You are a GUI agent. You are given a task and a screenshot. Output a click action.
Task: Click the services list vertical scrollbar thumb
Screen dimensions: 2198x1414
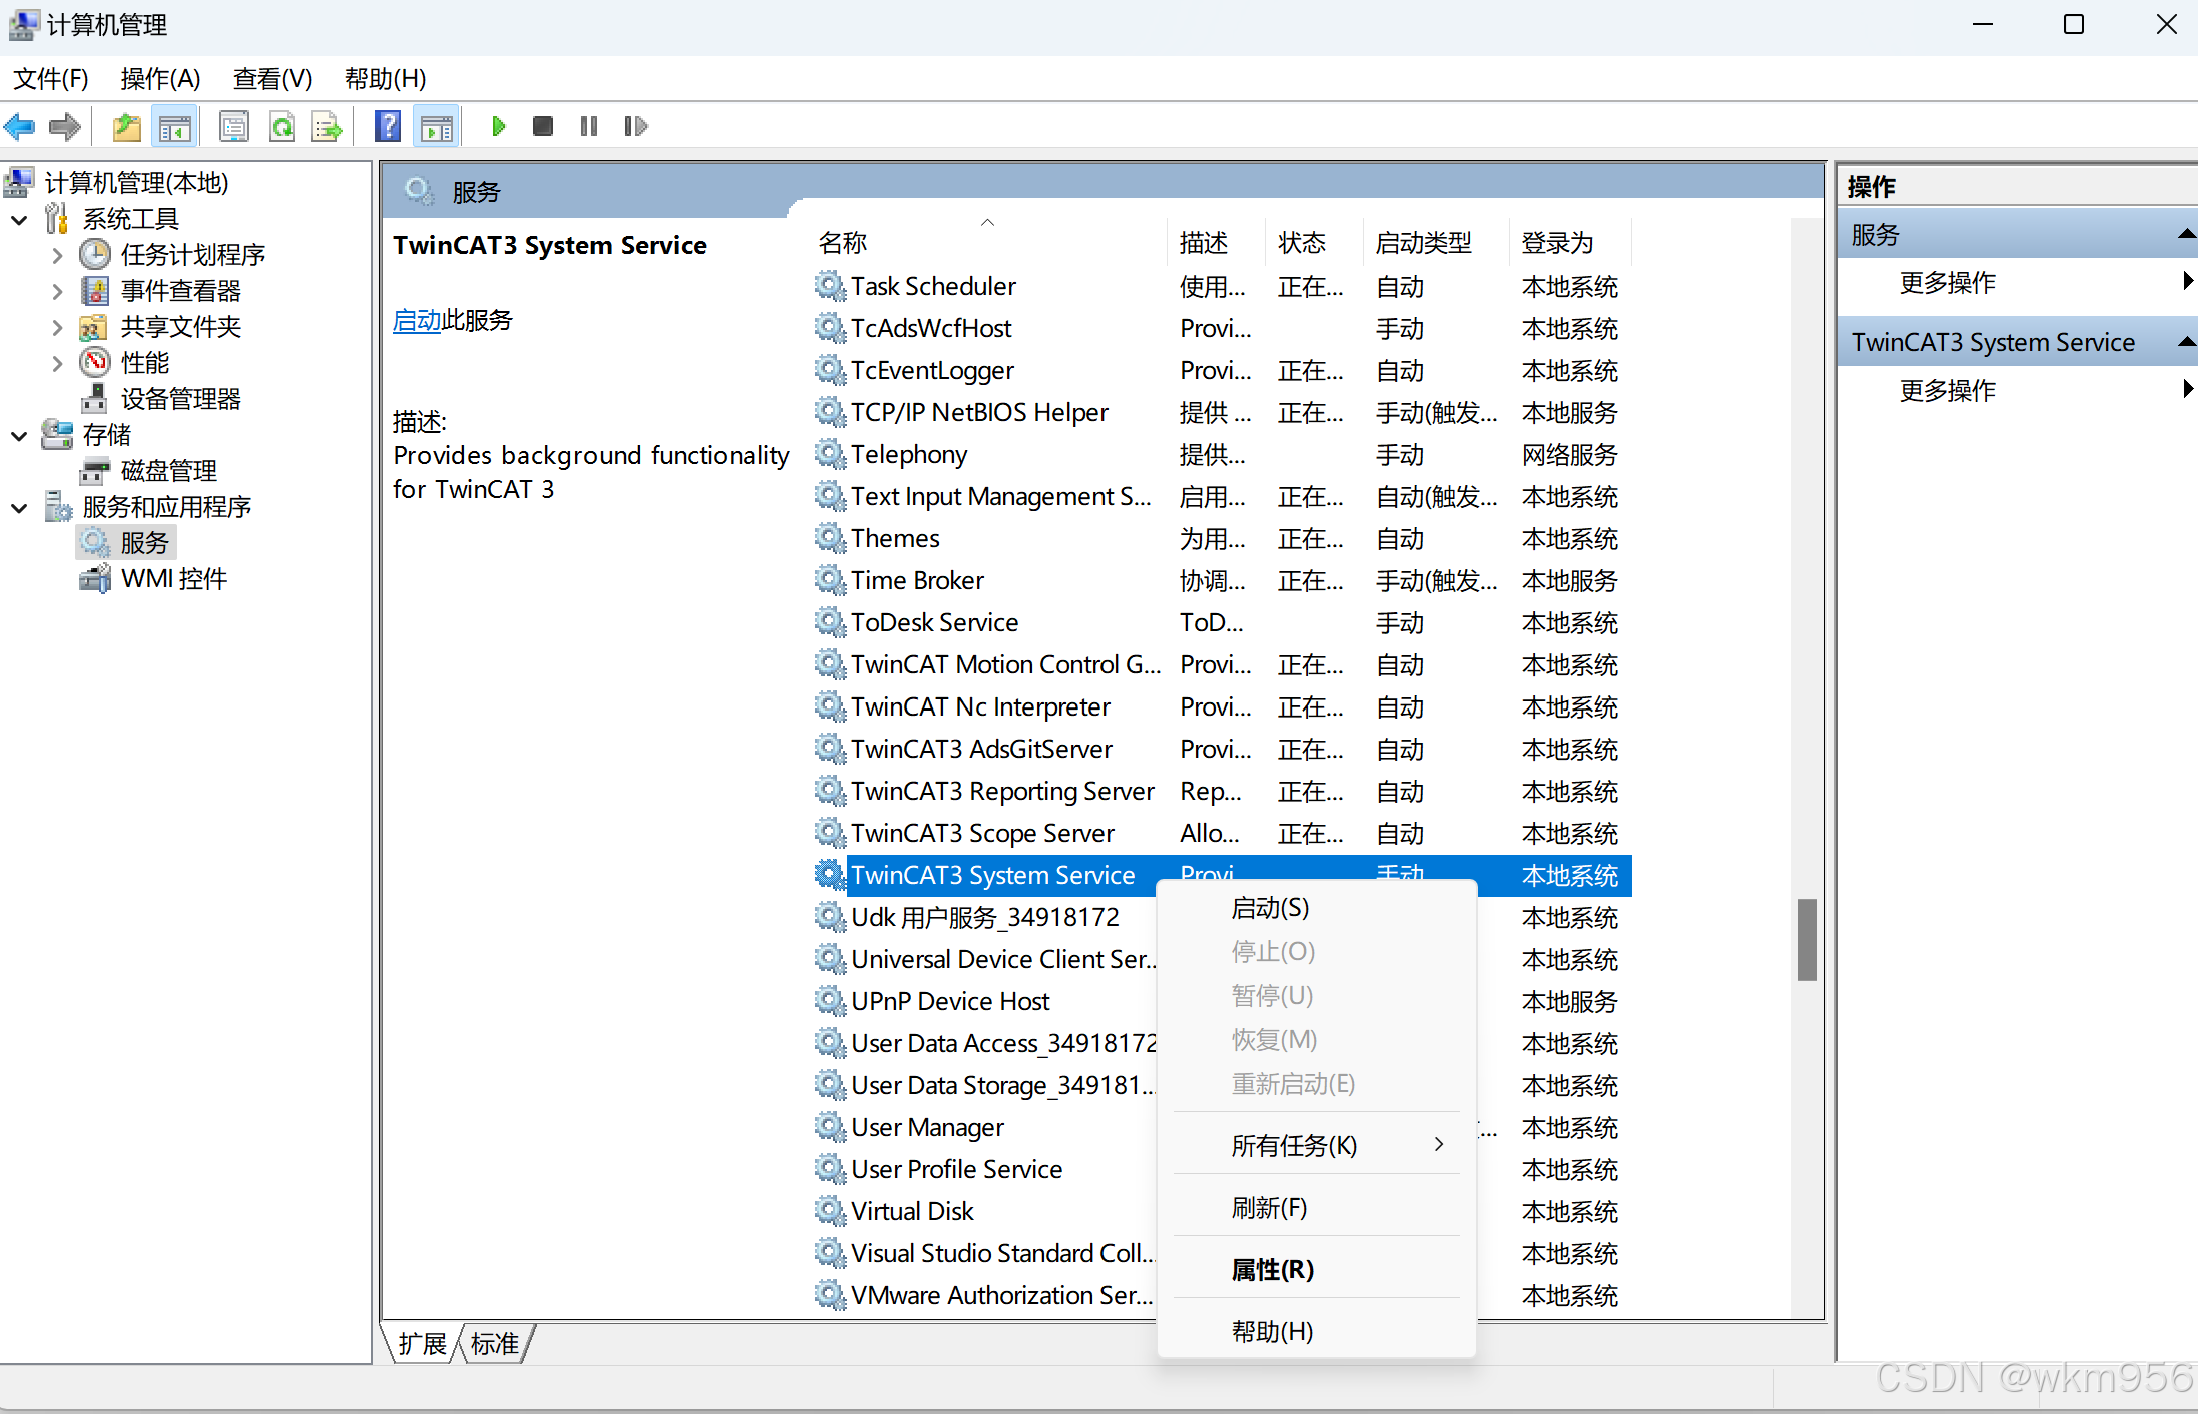click(x=1806, y=940)
